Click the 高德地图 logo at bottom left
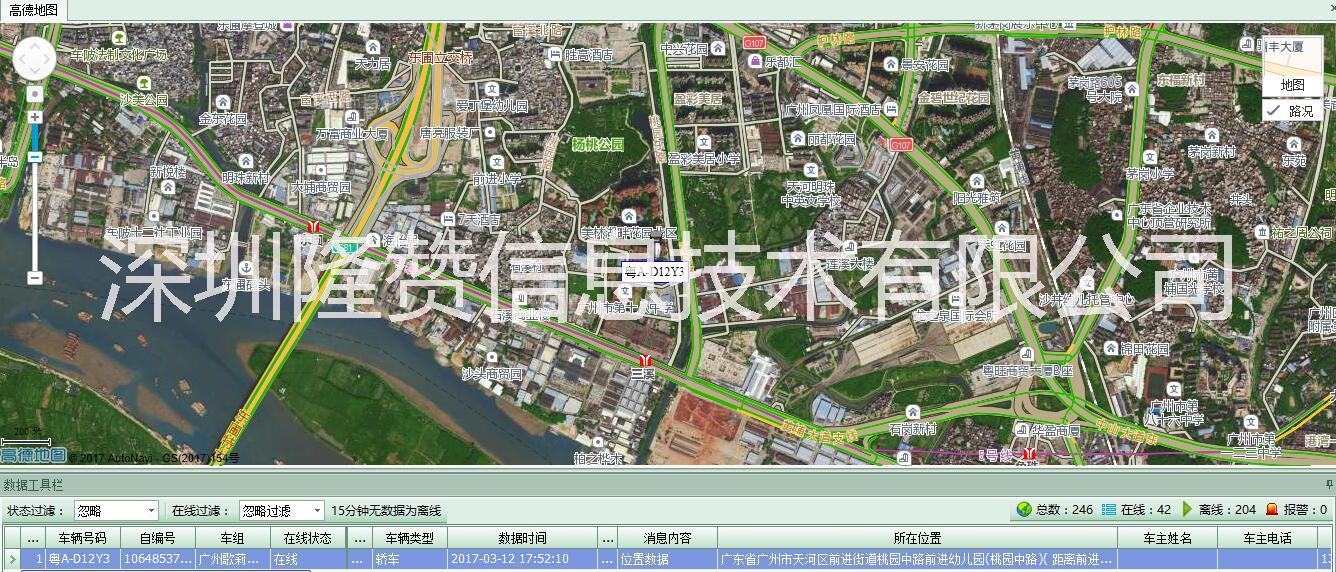Screen dimensions: 1336x572 click(34, 456)
